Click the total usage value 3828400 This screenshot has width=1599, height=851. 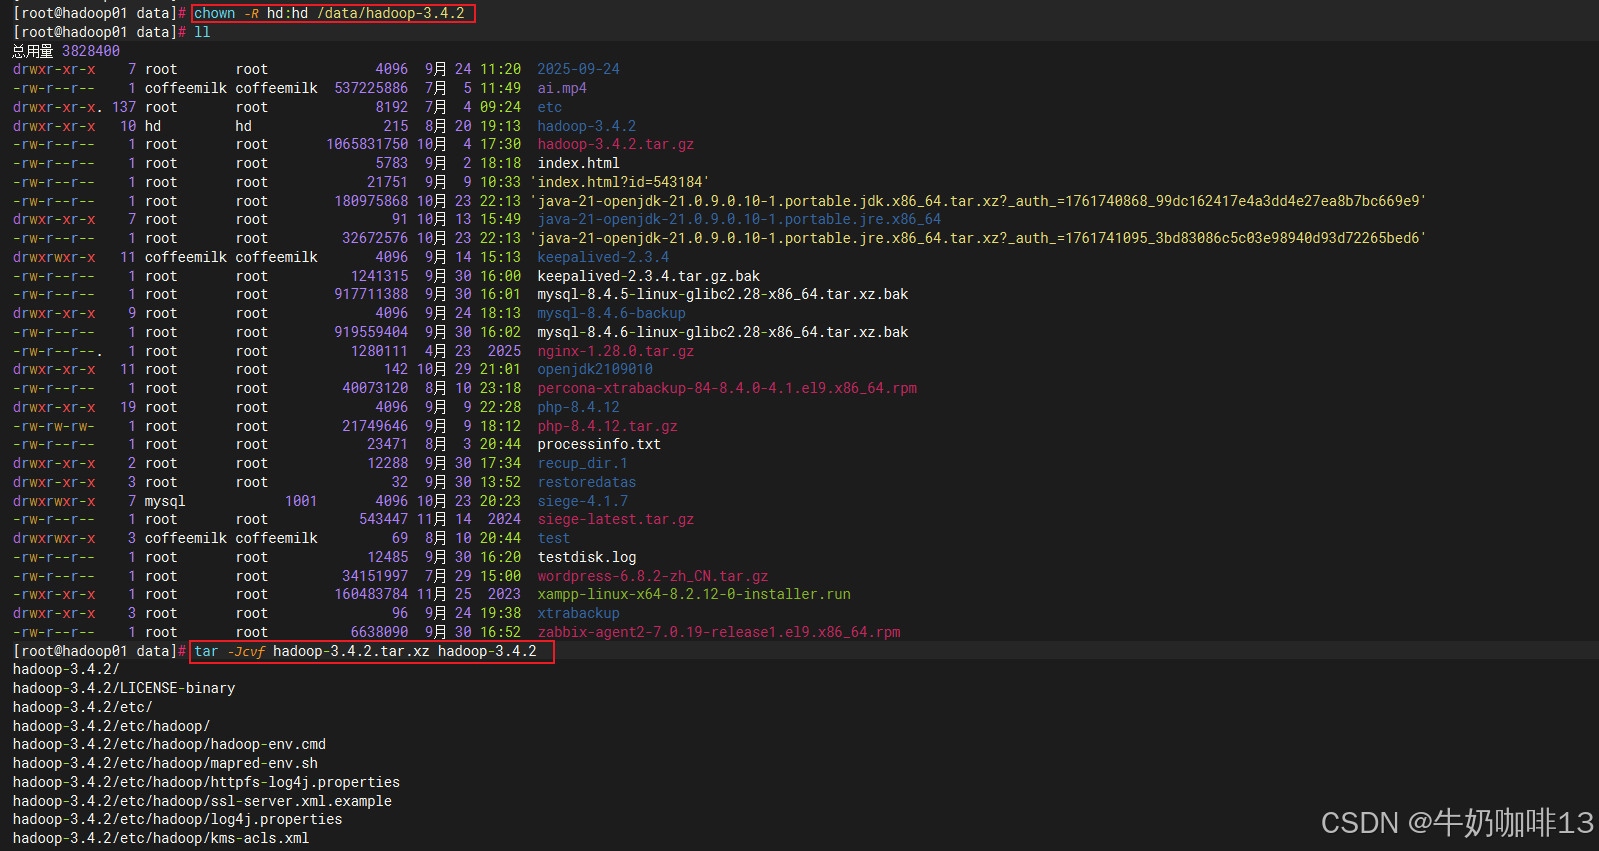pyautogui.click(x=91, y=51)
